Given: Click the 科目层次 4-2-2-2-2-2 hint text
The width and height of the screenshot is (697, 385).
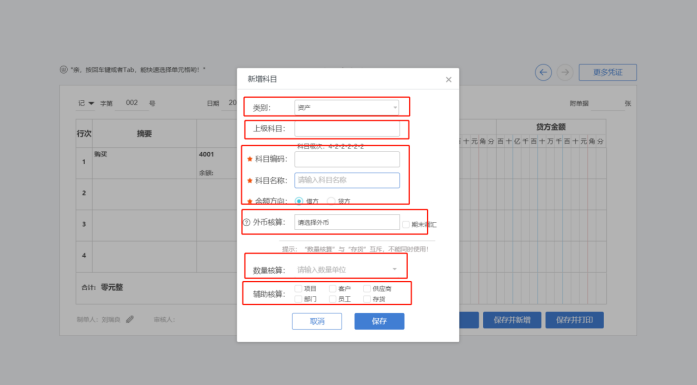Looking at the screenshot, I should [x=330, y=146].
